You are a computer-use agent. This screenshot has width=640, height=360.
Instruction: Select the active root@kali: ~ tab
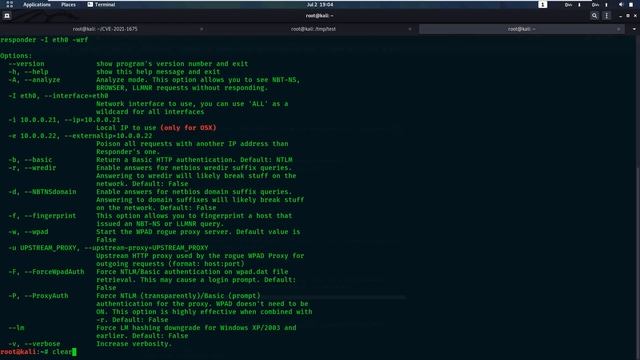tap(522, 29)
